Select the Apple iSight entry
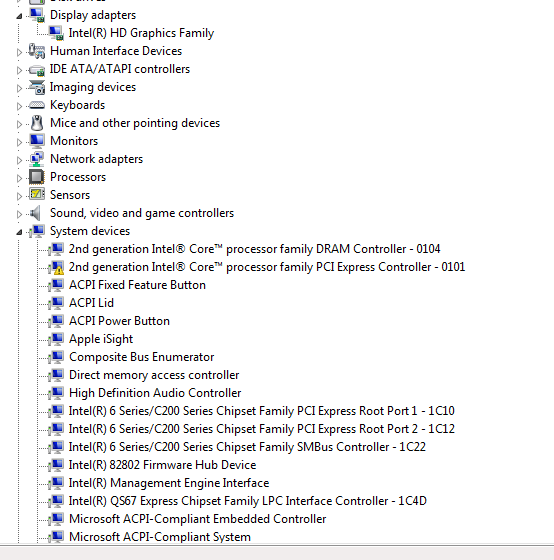Viewport: 554px width, 560px height. coord(101,339)
